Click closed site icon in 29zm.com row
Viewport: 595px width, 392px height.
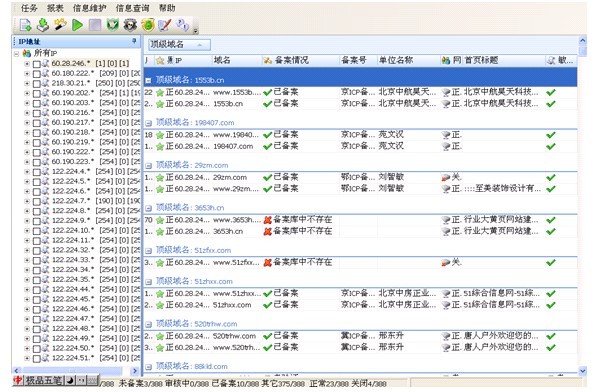pos(446,178)
